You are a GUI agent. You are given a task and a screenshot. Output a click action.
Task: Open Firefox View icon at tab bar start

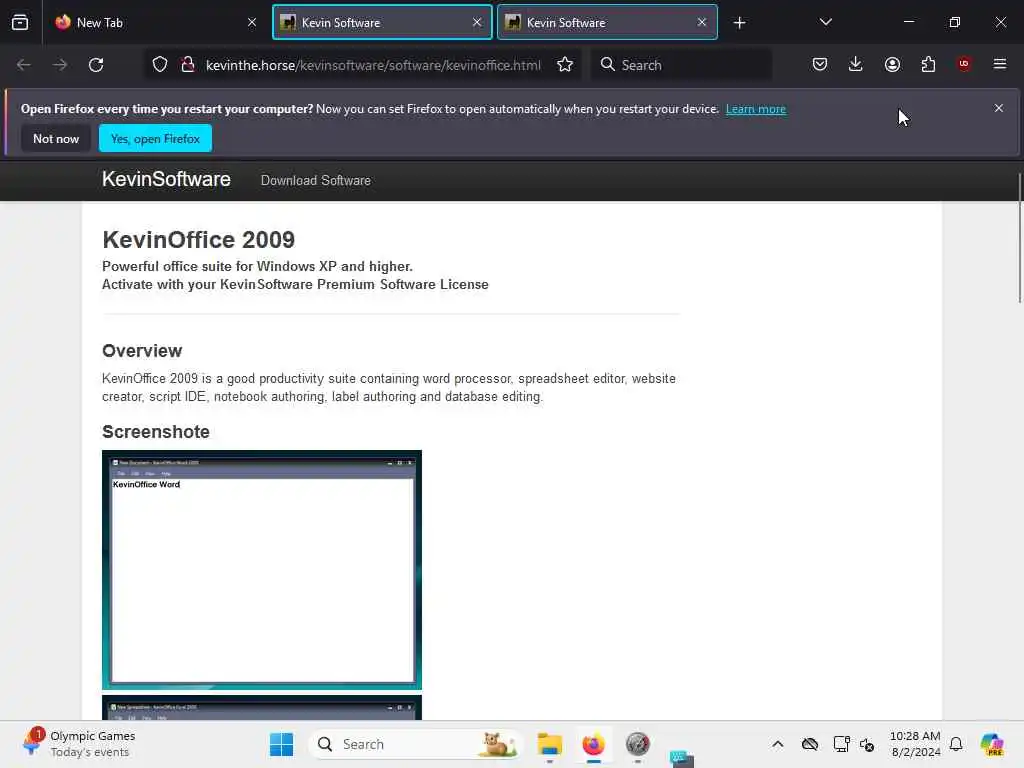pos(20,22)
